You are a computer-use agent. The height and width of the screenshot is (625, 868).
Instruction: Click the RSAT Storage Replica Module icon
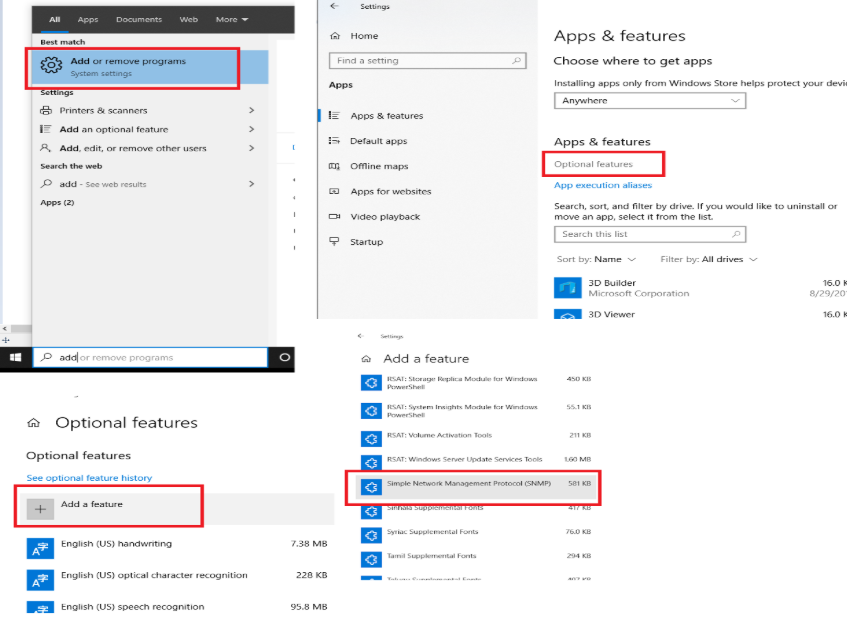click(371, 383)
